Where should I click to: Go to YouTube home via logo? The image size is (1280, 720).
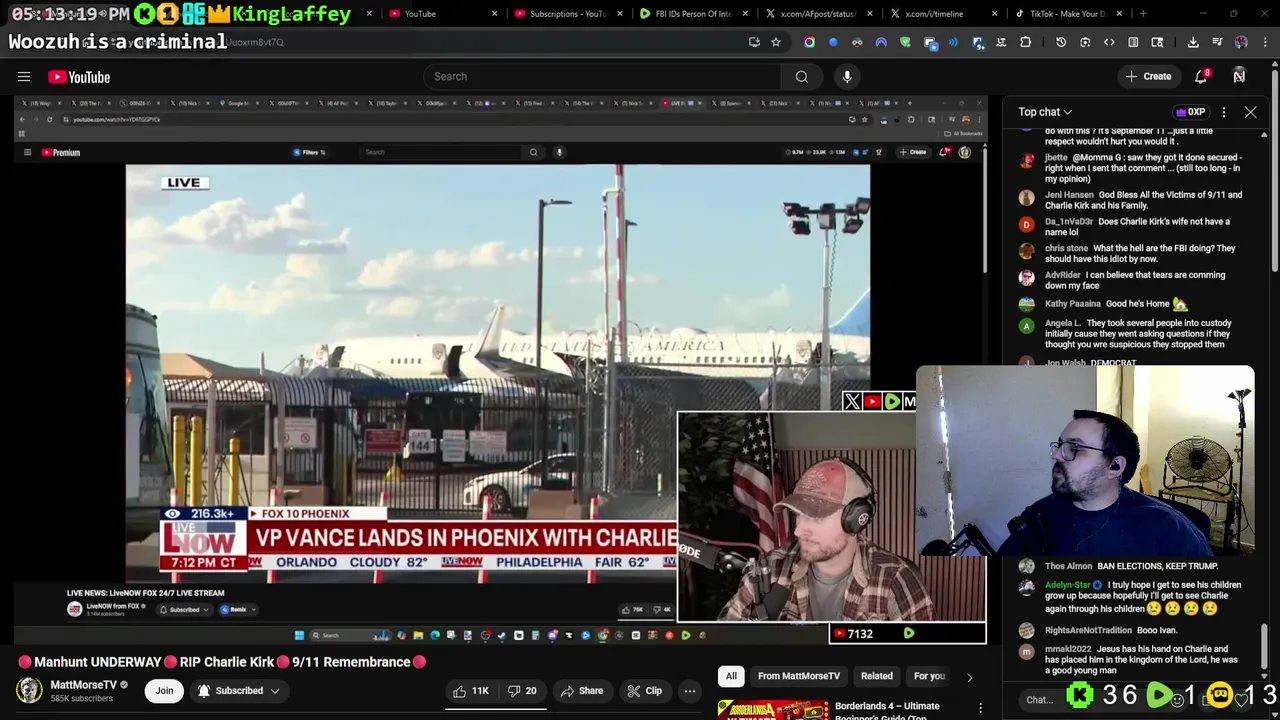click(79, 77)
